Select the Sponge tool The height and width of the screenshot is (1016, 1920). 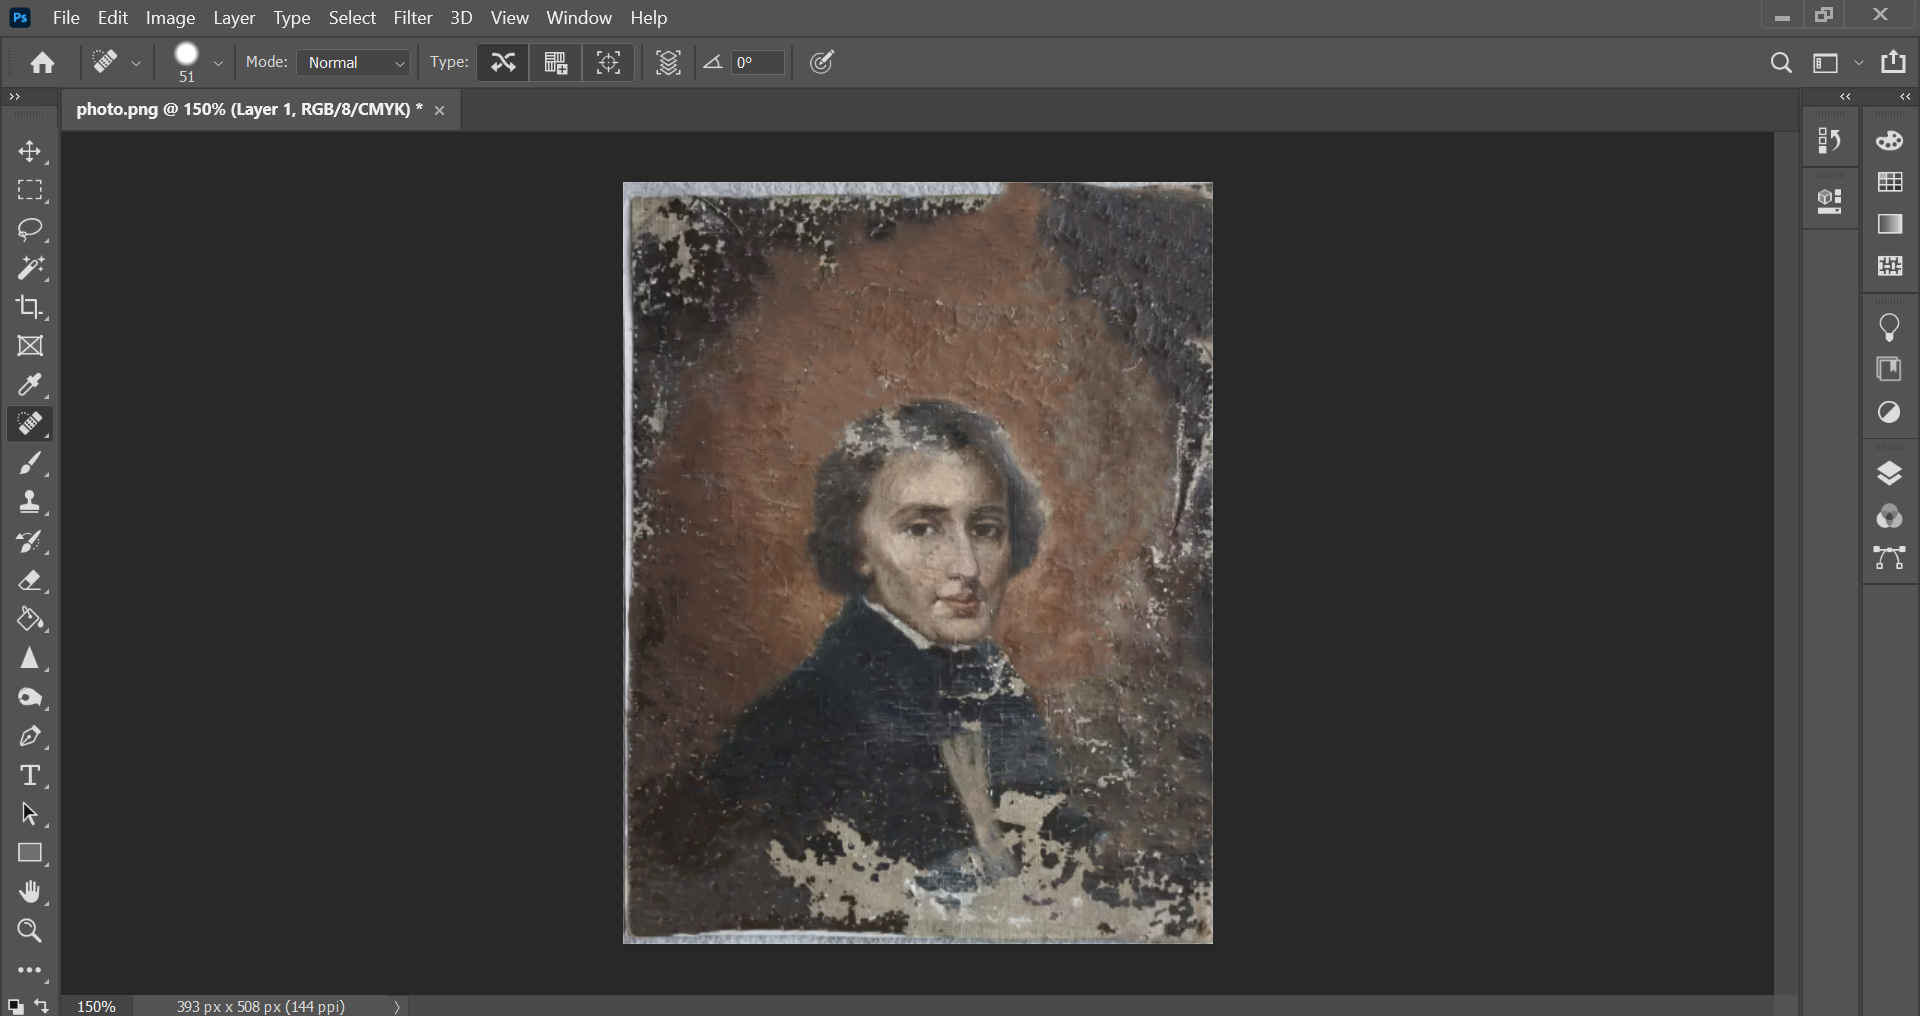(30, 698)
